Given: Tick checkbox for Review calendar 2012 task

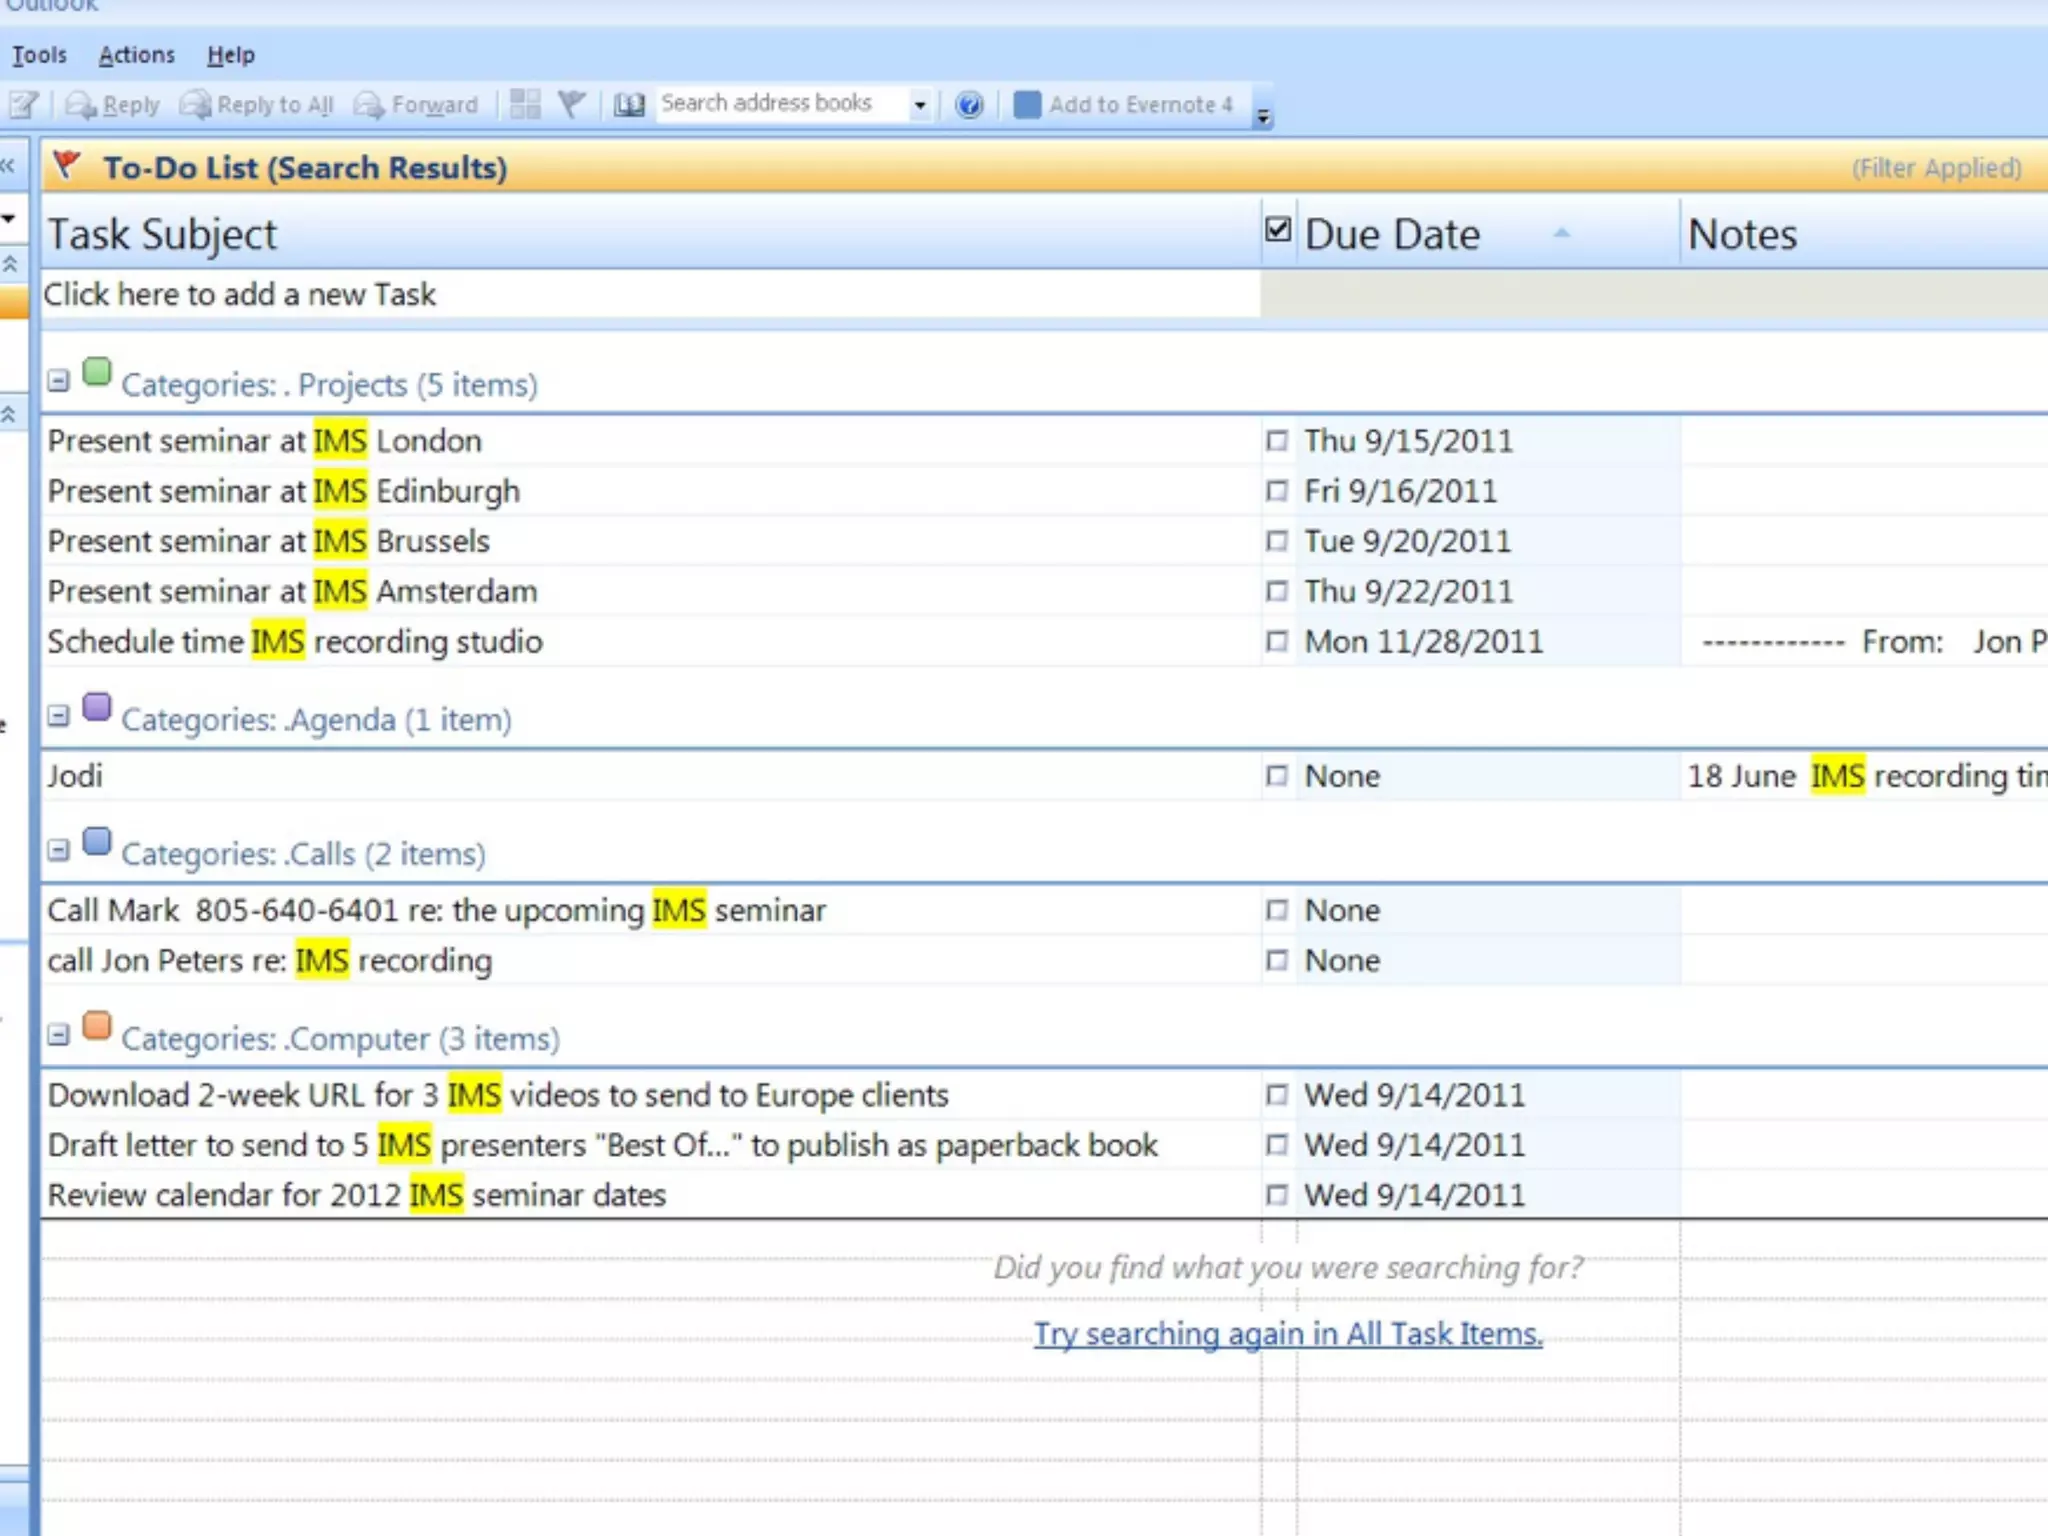Looking at the screenshot, I should (x=1277, y=1195).
